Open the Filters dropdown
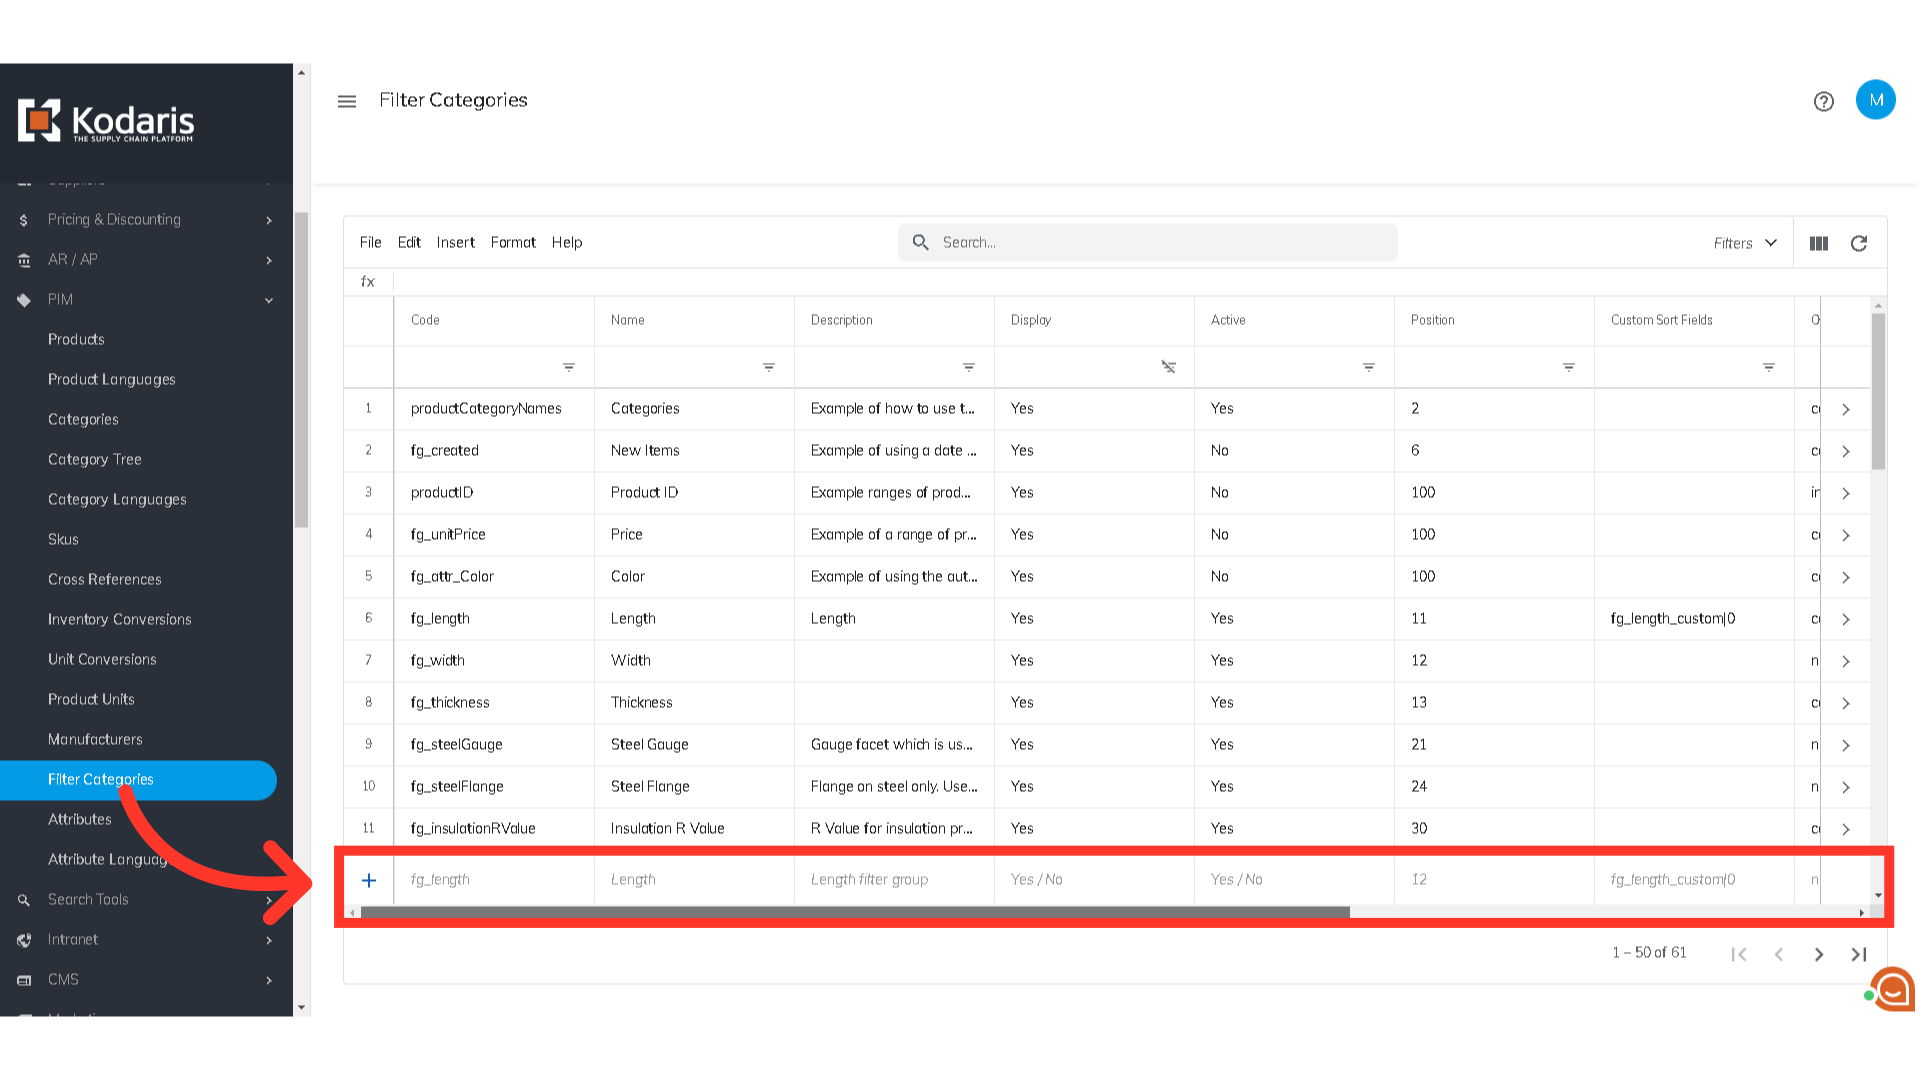 tap(1744, 243)
